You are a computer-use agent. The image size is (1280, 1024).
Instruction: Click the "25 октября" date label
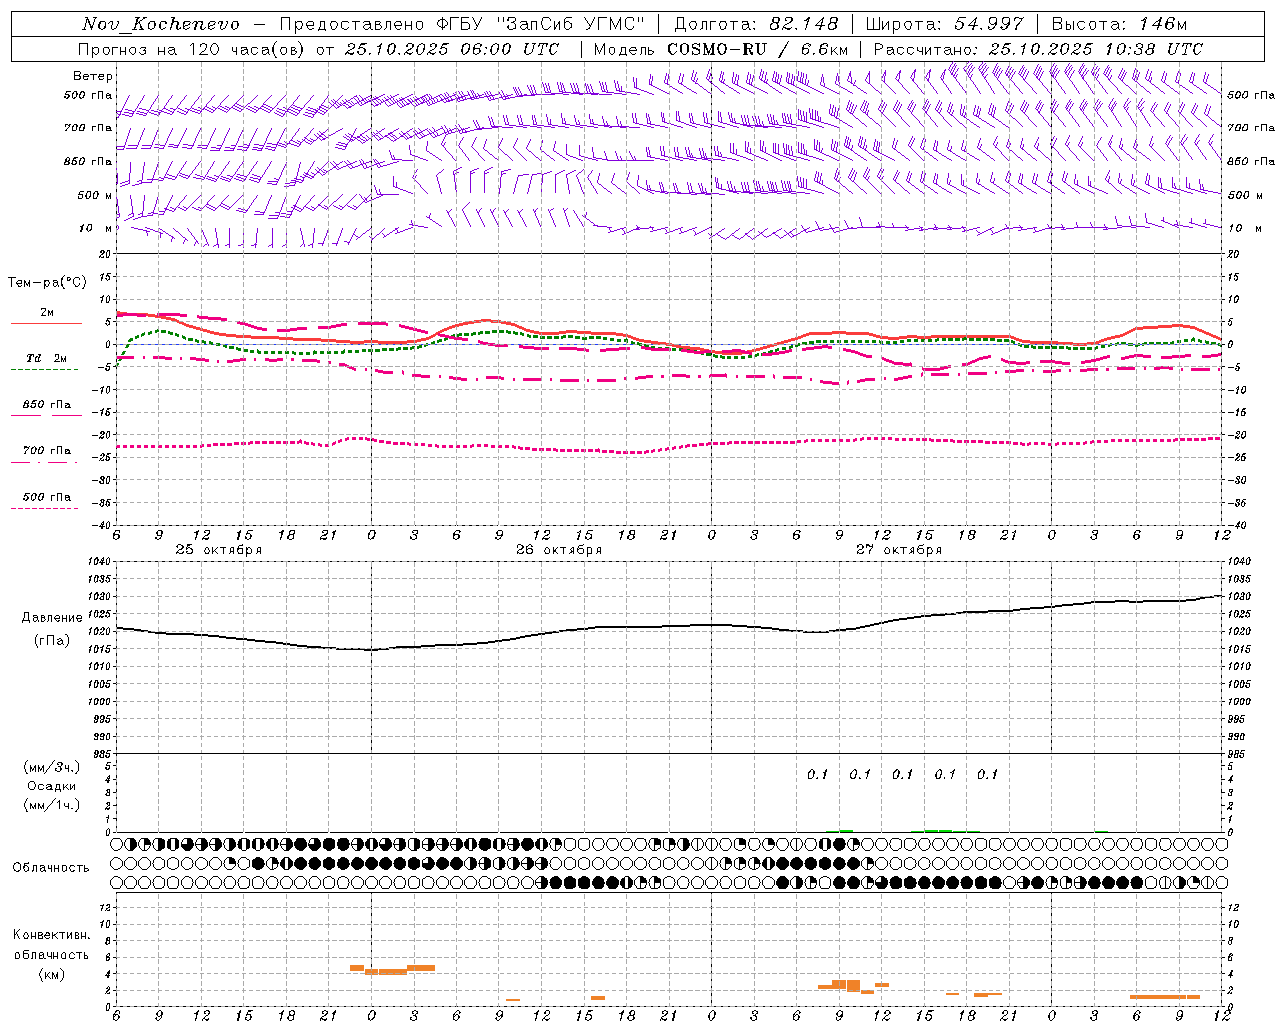(219, 550)
